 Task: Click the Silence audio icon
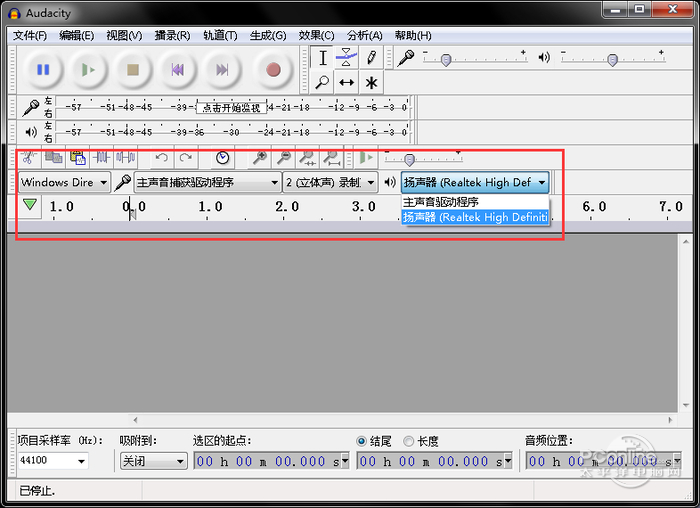(x=125, y=157)
